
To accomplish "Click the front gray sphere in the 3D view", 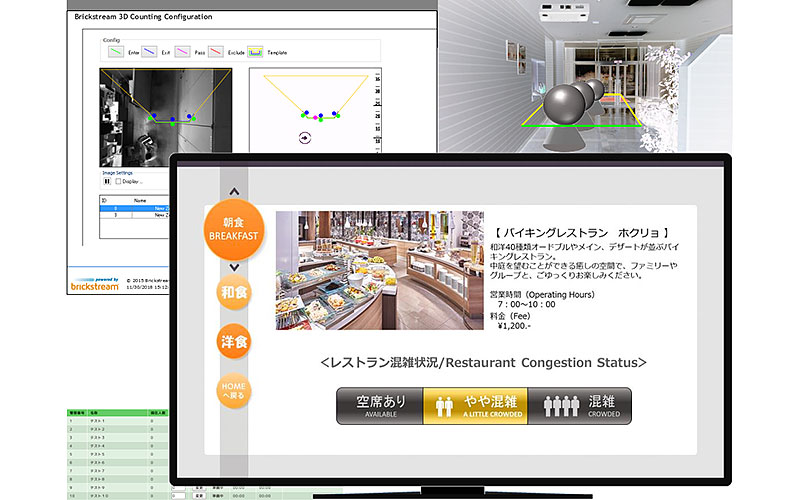I will [564, 105].
